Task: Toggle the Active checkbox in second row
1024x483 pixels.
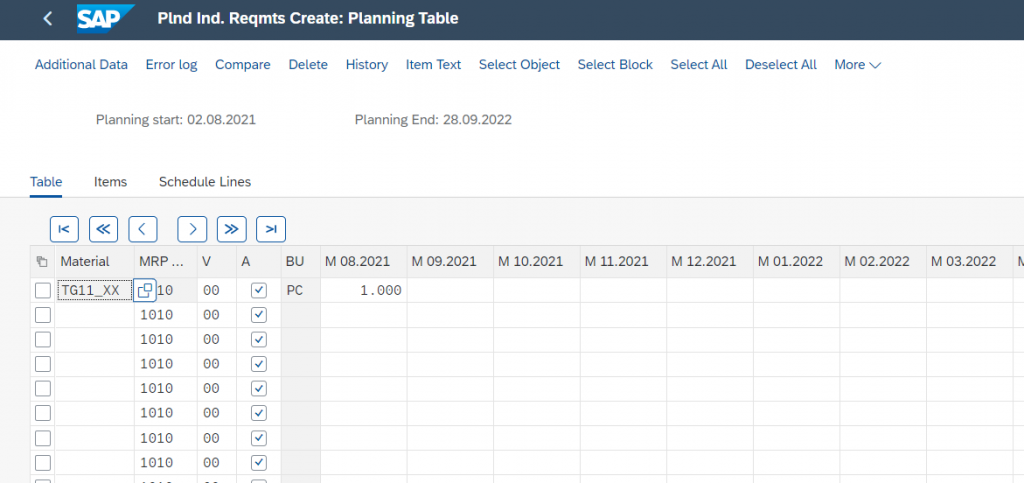Action: tap(259, 315)
